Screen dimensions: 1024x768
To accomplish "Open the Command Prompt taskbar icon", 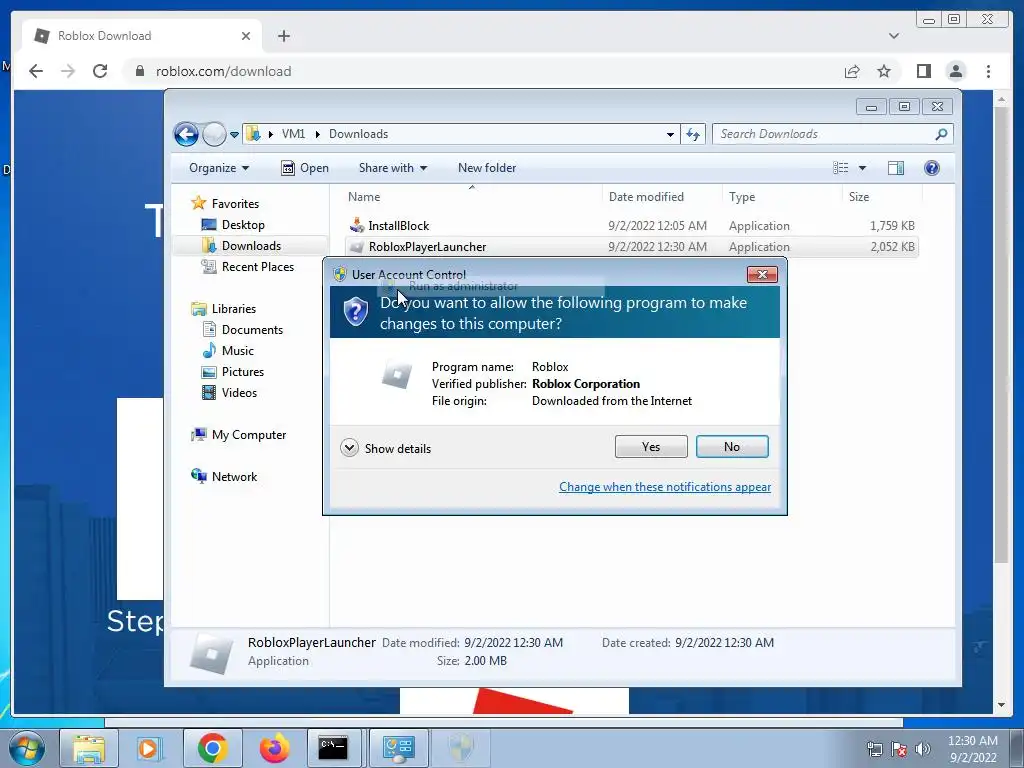I will (333, 748).
